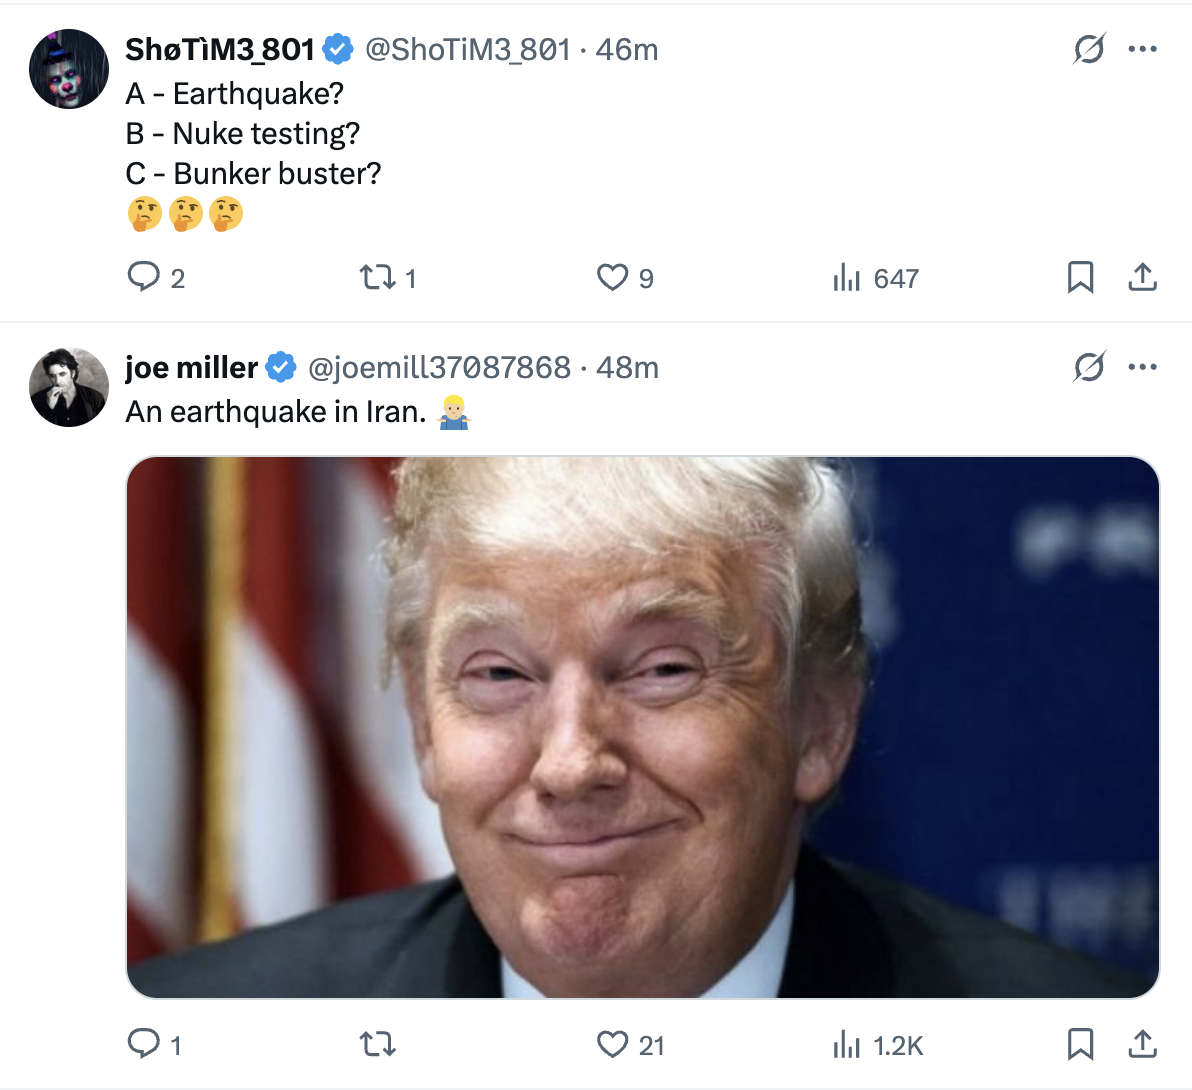
Task: Reply to joe miller's post
Action: 144,1045
